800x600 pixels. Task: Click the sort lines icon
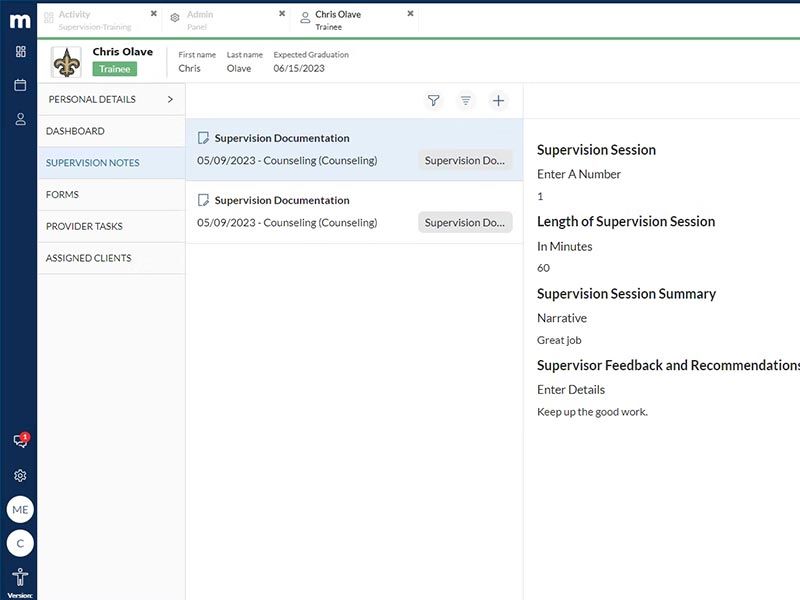tap(466, 101)
